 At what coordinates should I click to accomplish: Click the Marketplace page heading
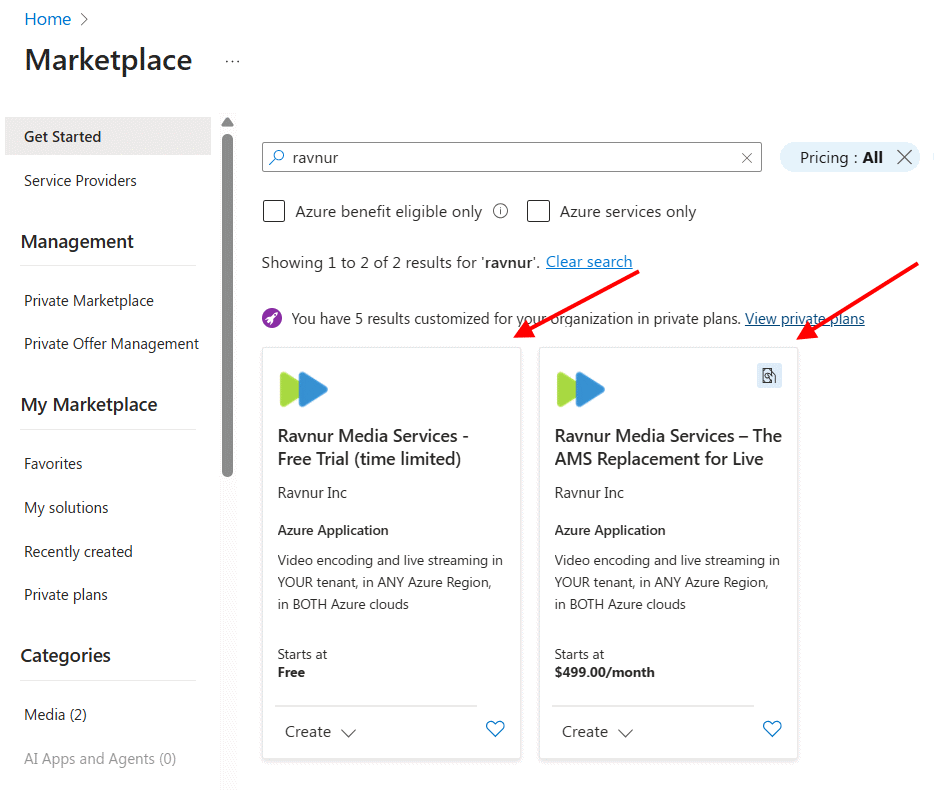(x=108, y=60)
